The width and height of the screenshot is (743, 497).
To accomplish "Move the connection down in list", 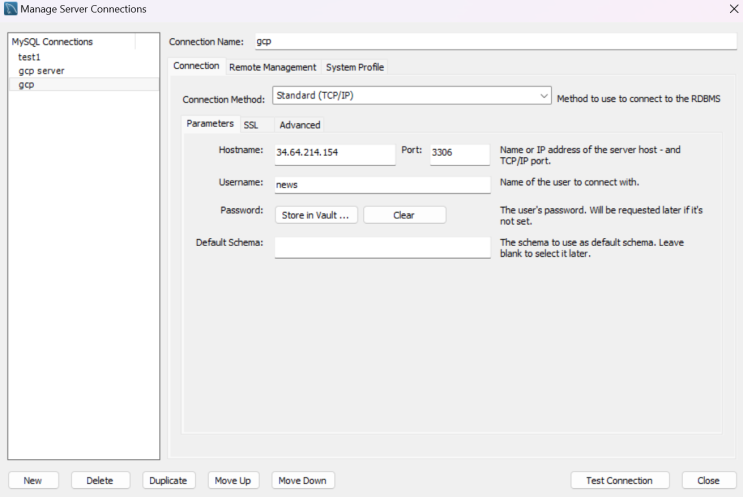I will tap(302, 480).
